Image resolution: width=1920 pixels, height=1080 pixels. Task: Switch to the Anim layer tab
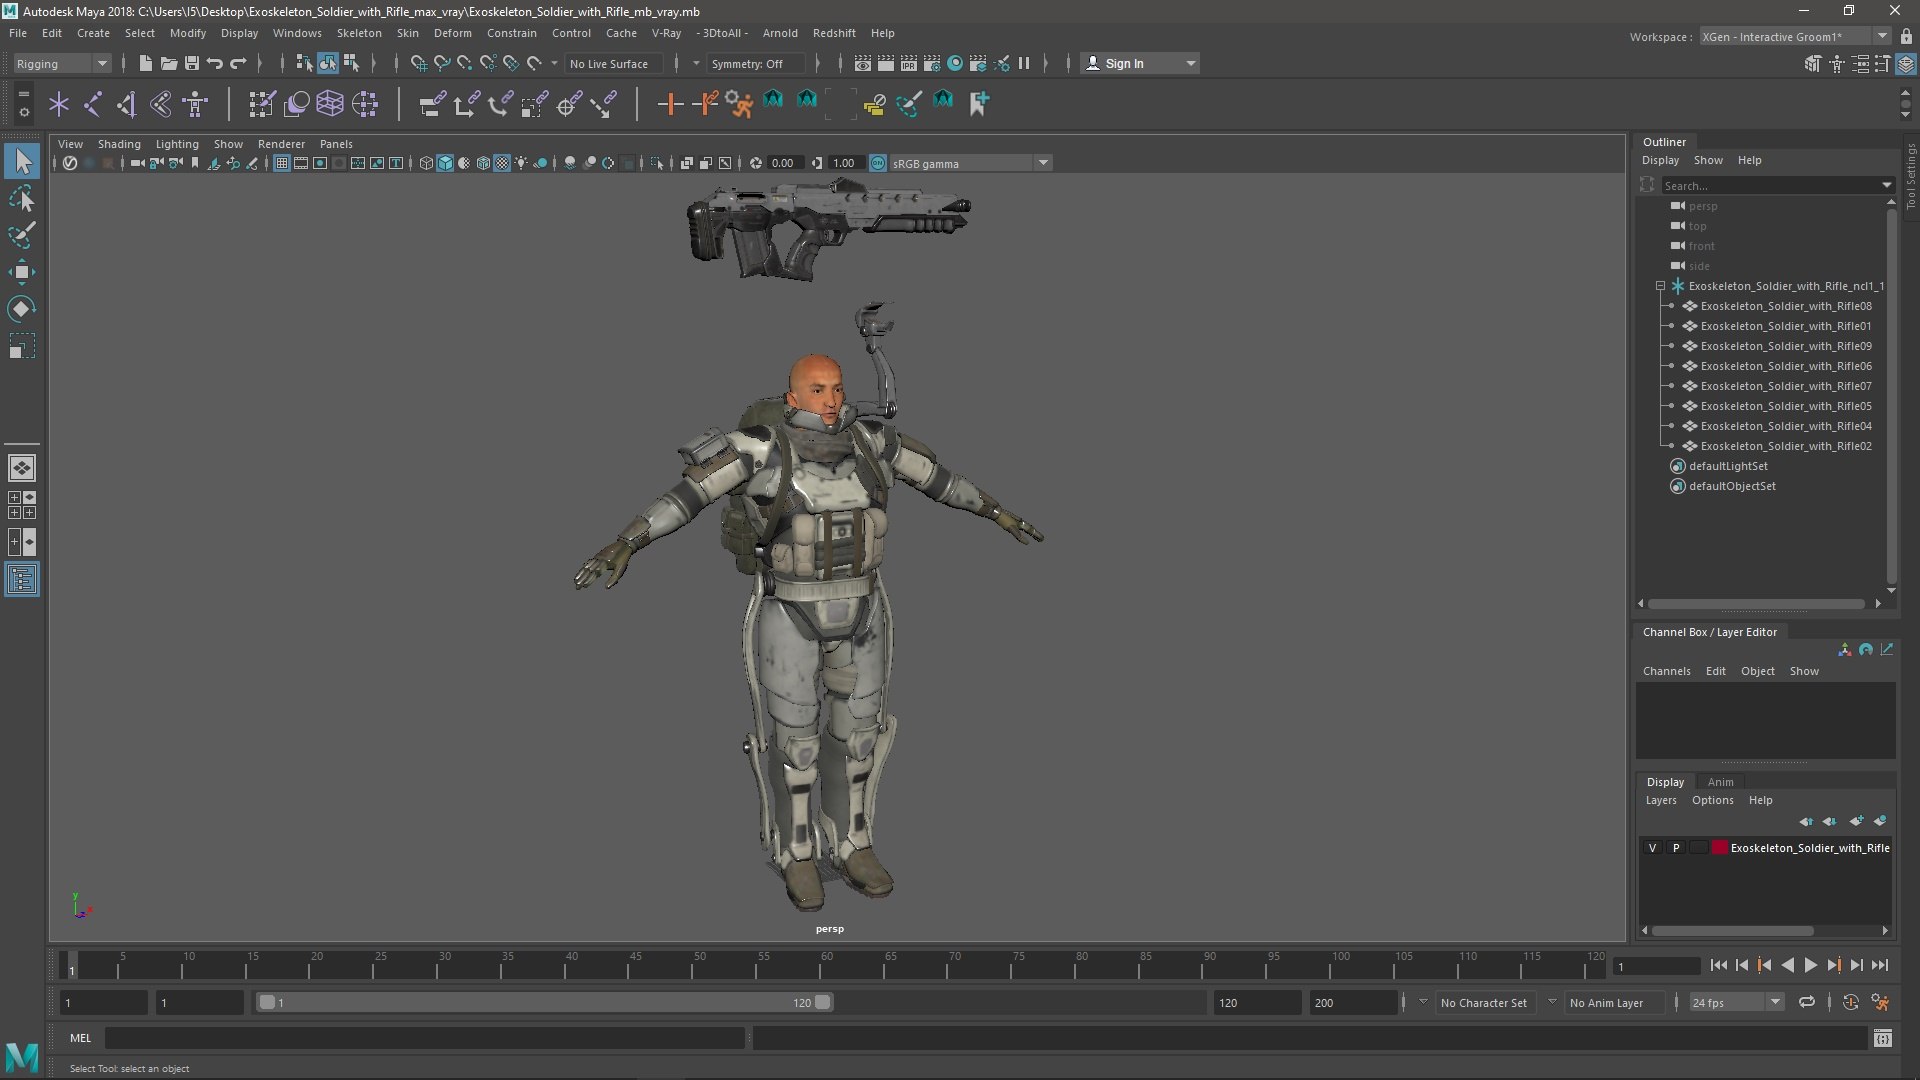1720,782
